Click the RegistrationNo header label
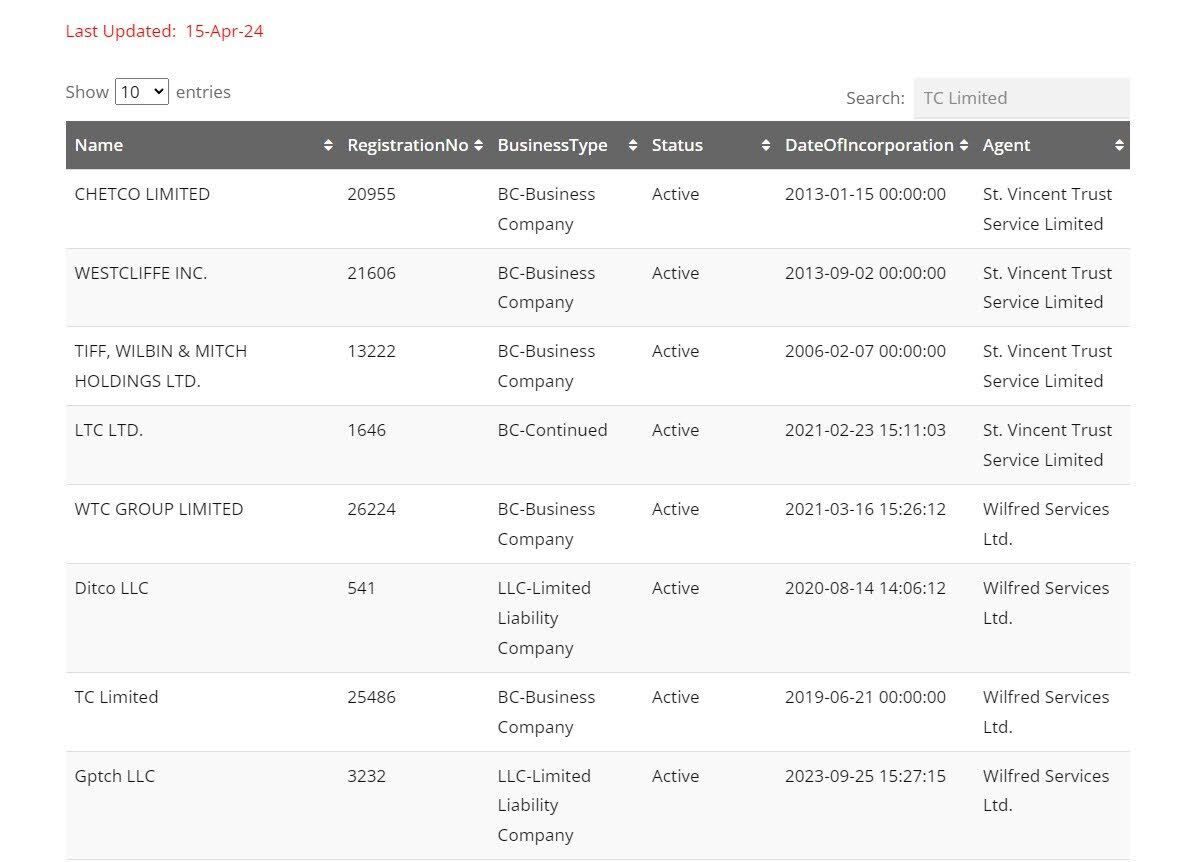Viewport: 1178px width, 862px height. pyautogui.click(x=408, y=145)
